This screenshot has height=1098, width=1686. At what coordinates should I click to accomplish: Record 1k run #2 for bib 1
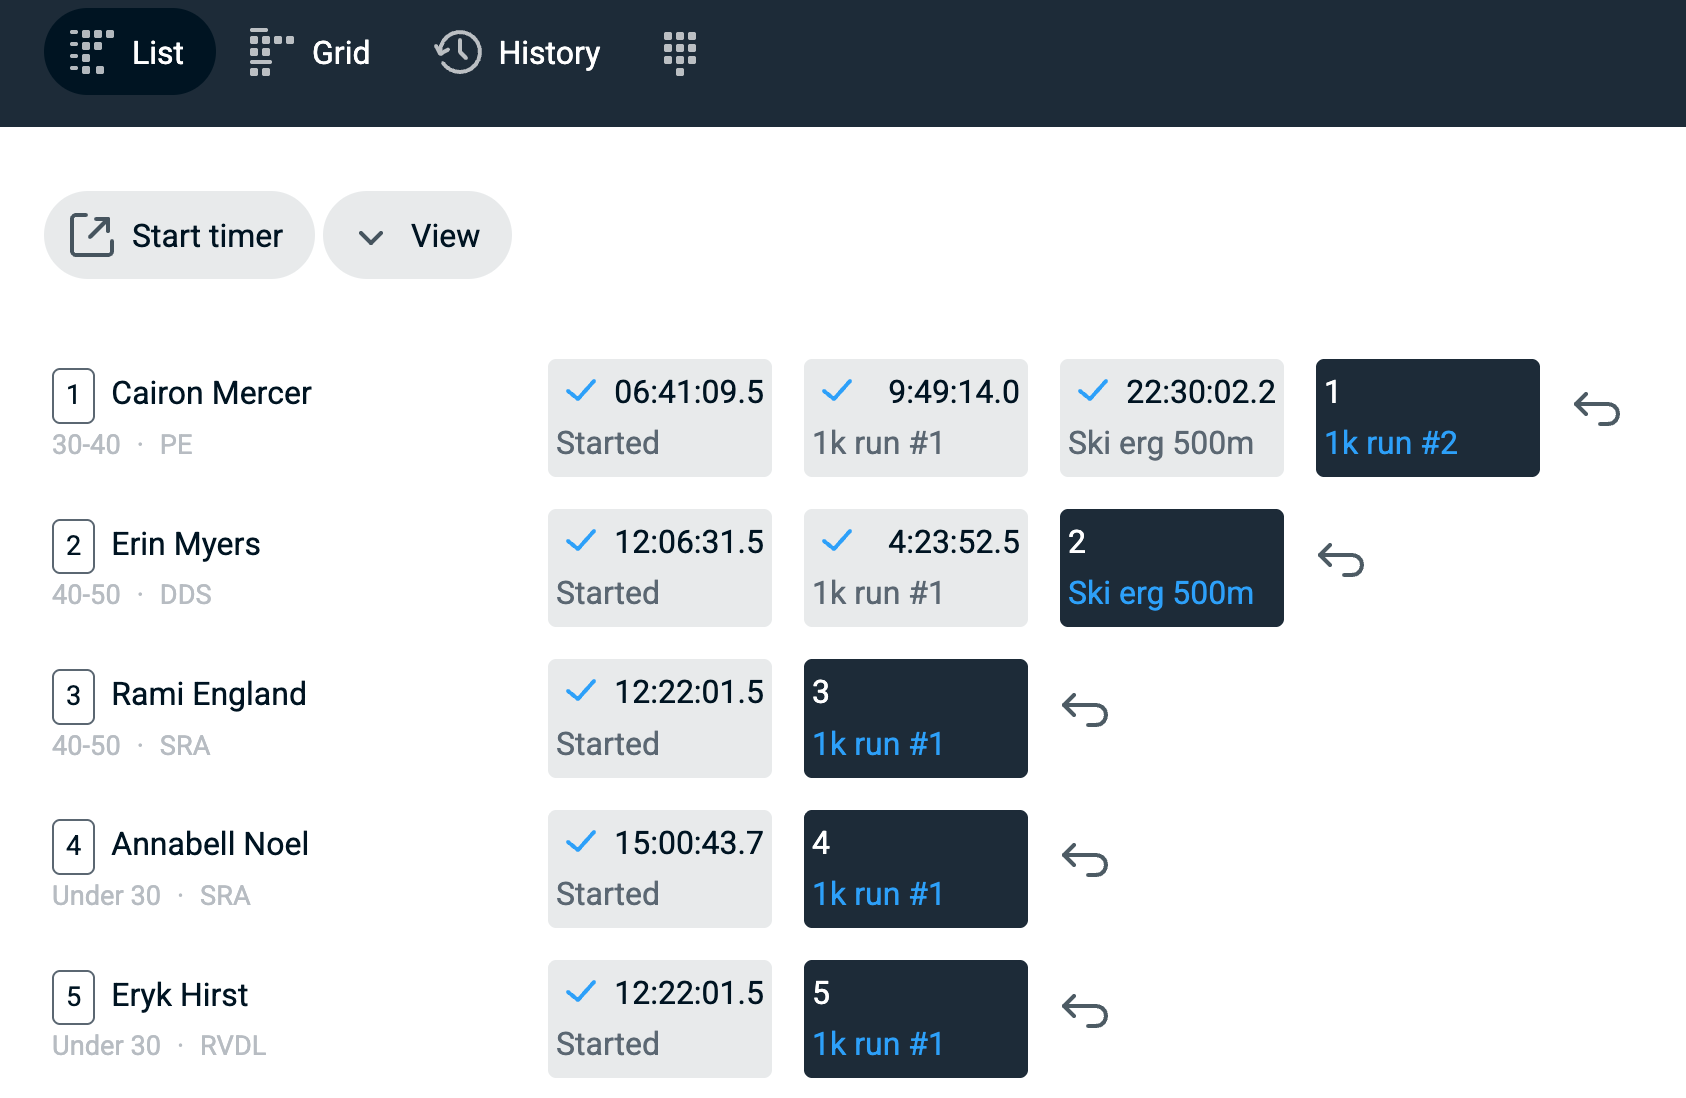(1427, 418)
